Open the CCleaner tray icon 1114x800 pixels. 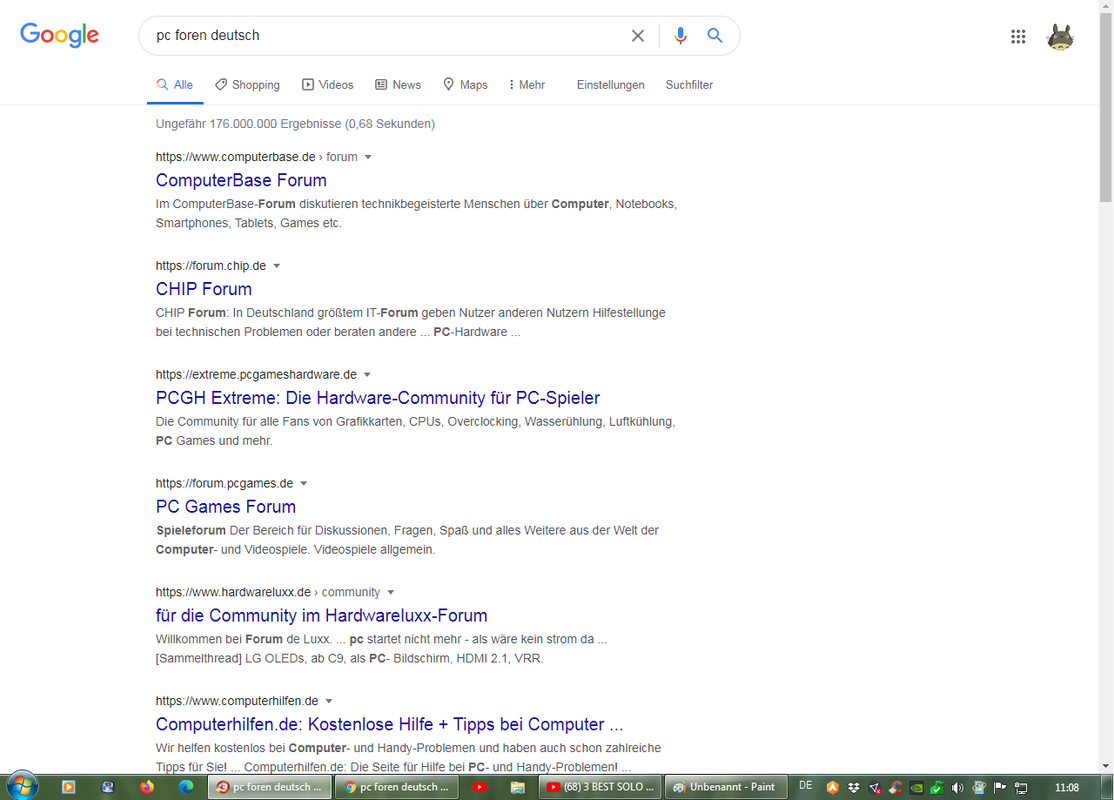click(895, 787)
